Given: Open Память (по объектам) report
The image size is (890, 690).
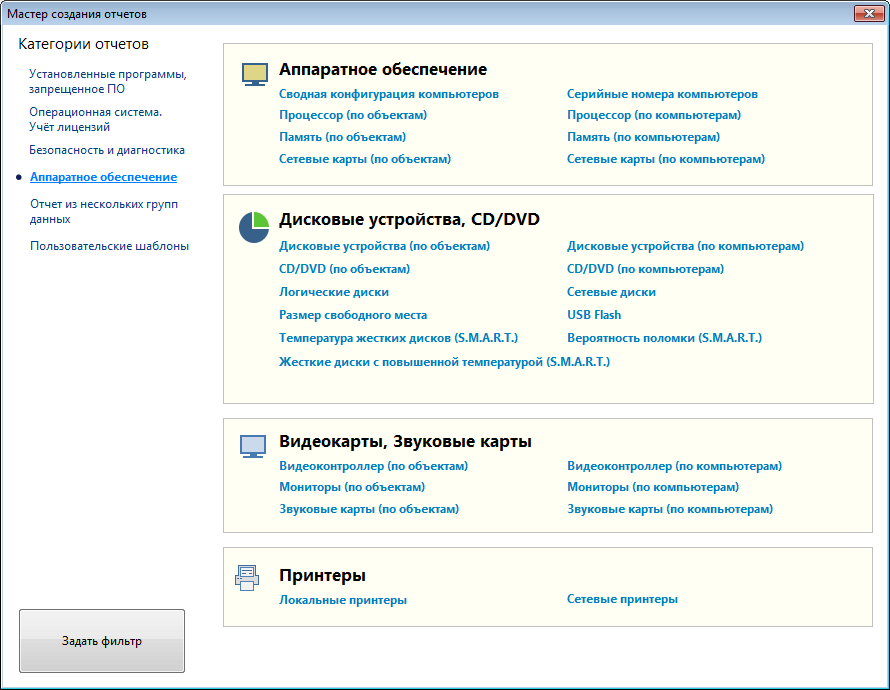Looking at the screenshot, I should coord(342,137).
